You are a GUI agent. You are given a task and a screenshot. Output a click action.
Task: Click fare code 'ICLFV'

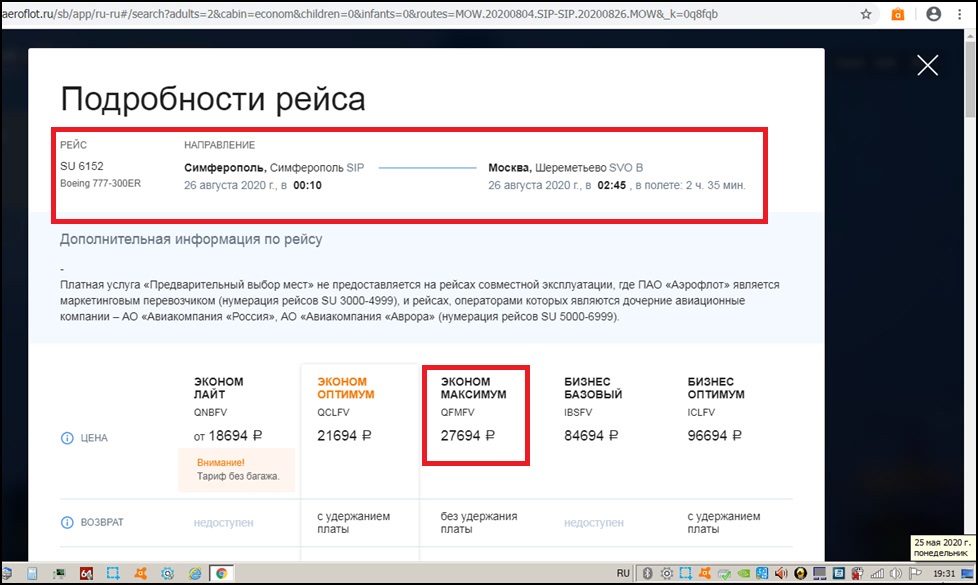click(x=701, y=412)
